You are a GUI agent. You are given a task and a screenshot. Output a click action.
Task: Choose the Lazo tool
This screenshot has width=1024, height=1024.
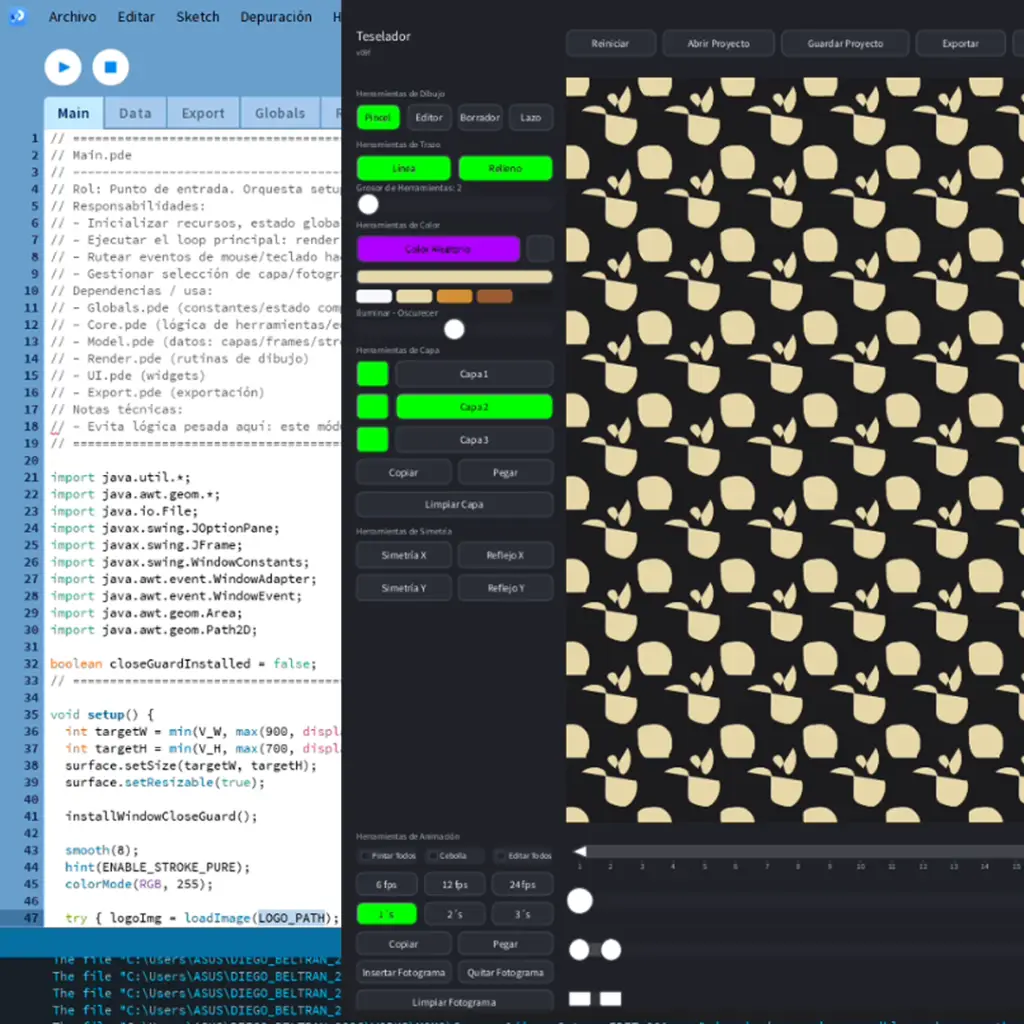pyautogui.click(x=530, y=117)
